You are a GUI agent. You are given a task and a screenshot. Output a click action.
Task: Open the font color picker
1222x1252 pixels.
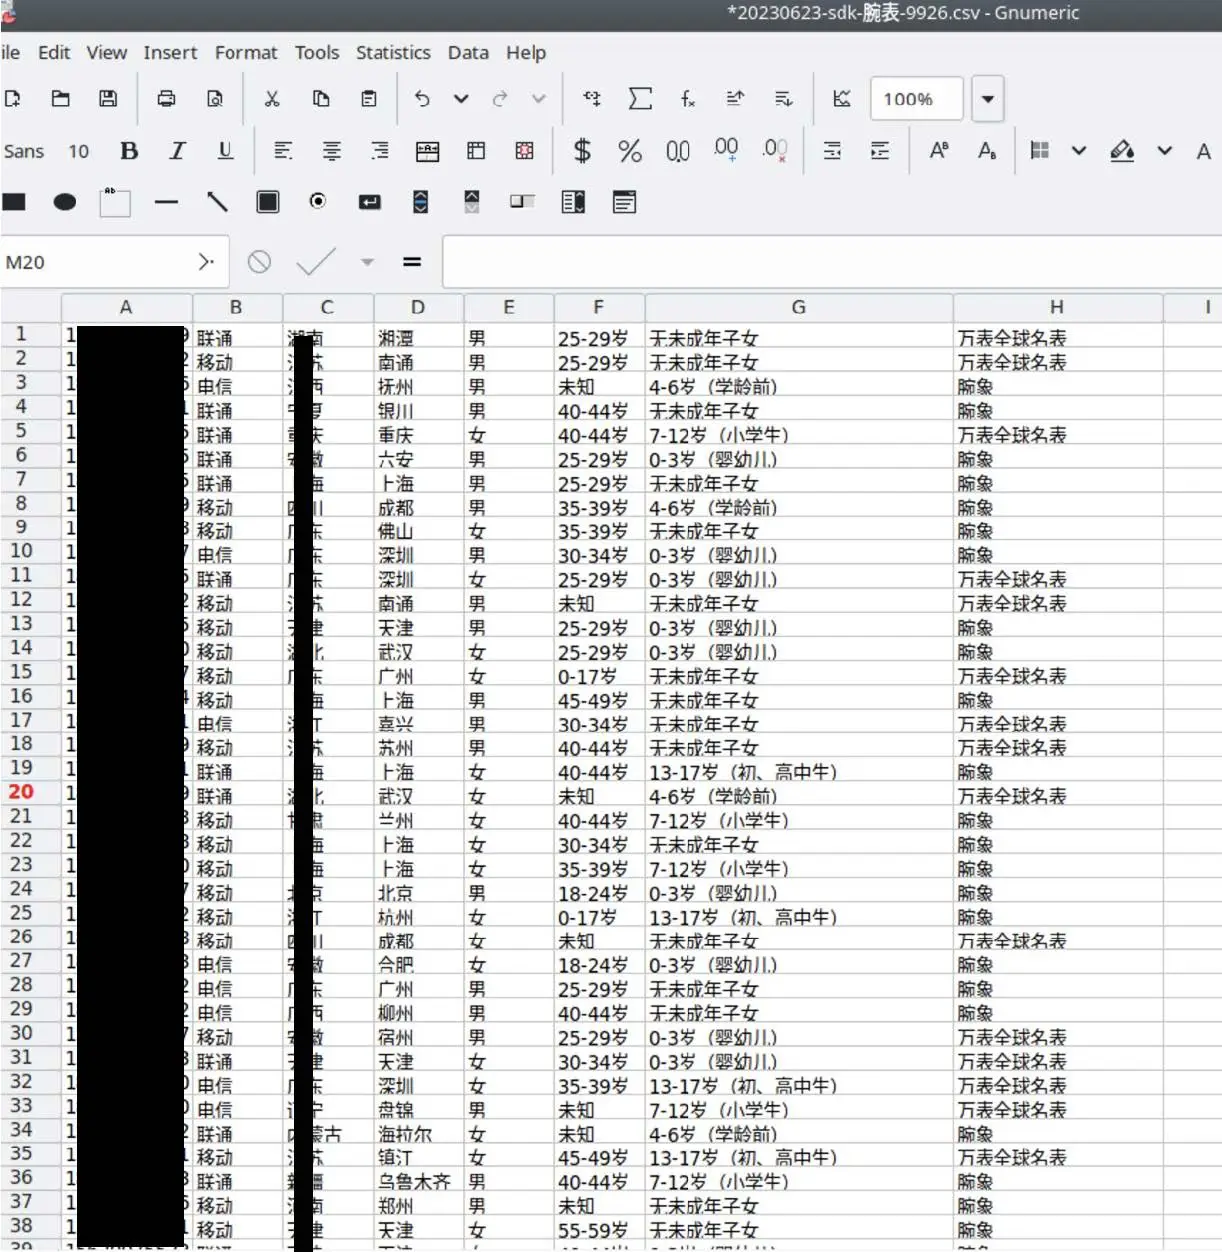tap(1204, 150)
